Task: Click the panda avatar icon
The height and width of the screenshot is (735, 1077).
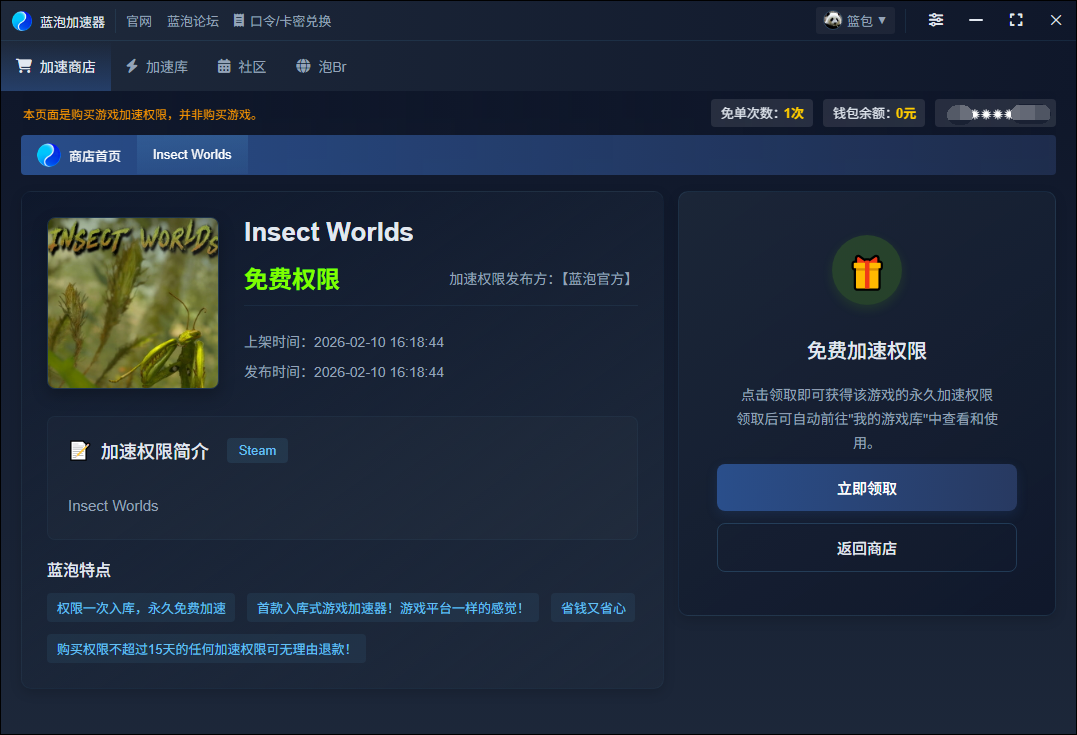Action: (x=832, y=20)
